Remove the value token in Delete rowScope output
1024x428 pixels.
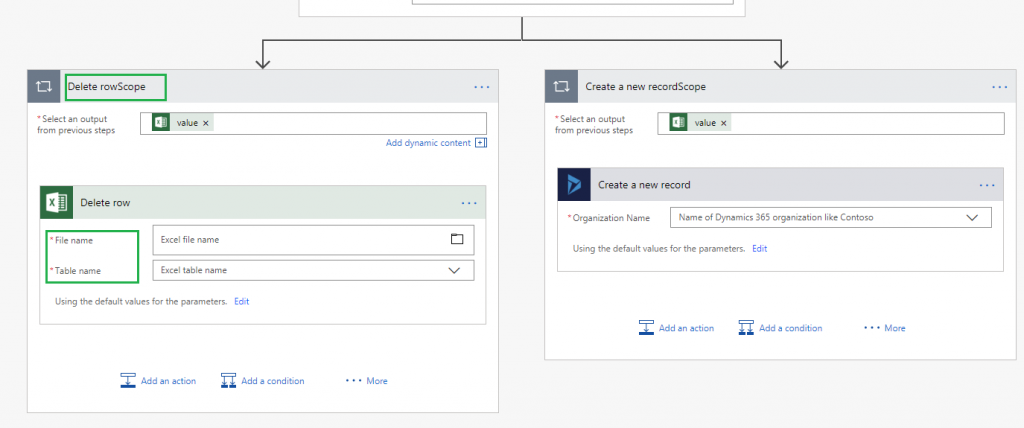tap(206, 123)
